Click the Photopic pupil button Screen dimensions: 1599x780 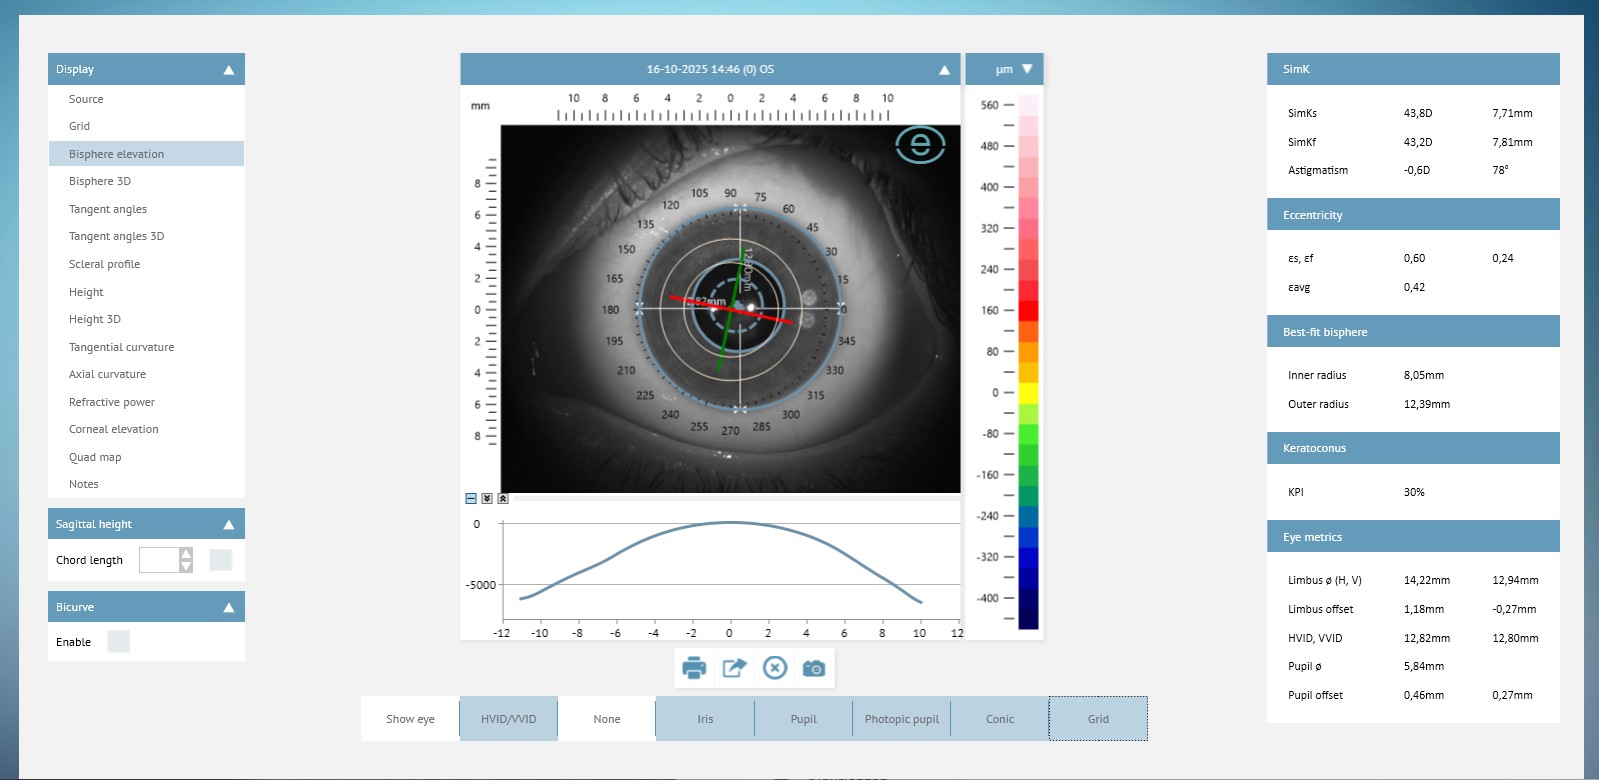(x=901, y=719)
